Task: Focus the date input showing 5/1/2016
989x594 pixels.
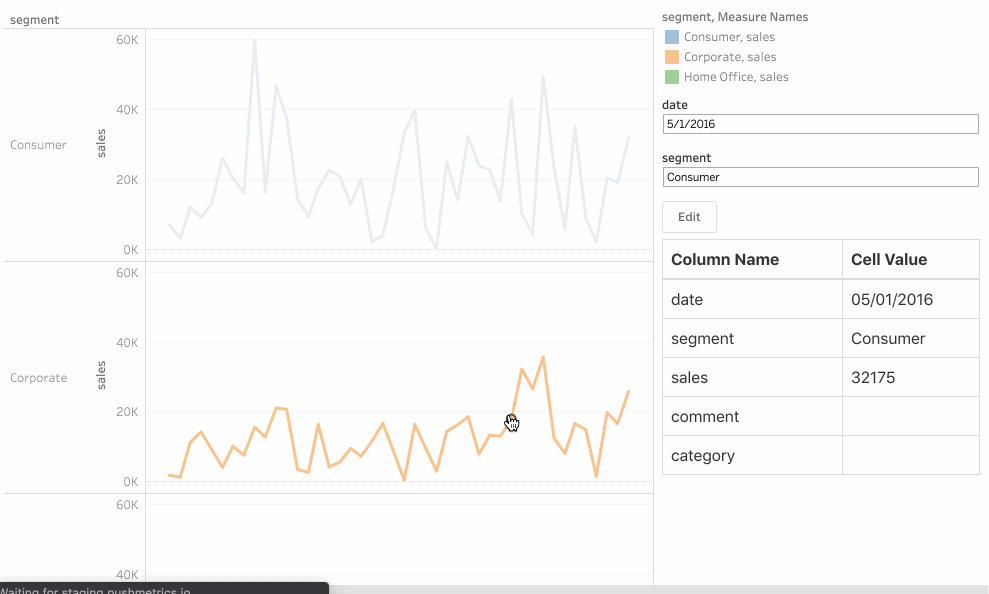Action: tap(820, 124)
